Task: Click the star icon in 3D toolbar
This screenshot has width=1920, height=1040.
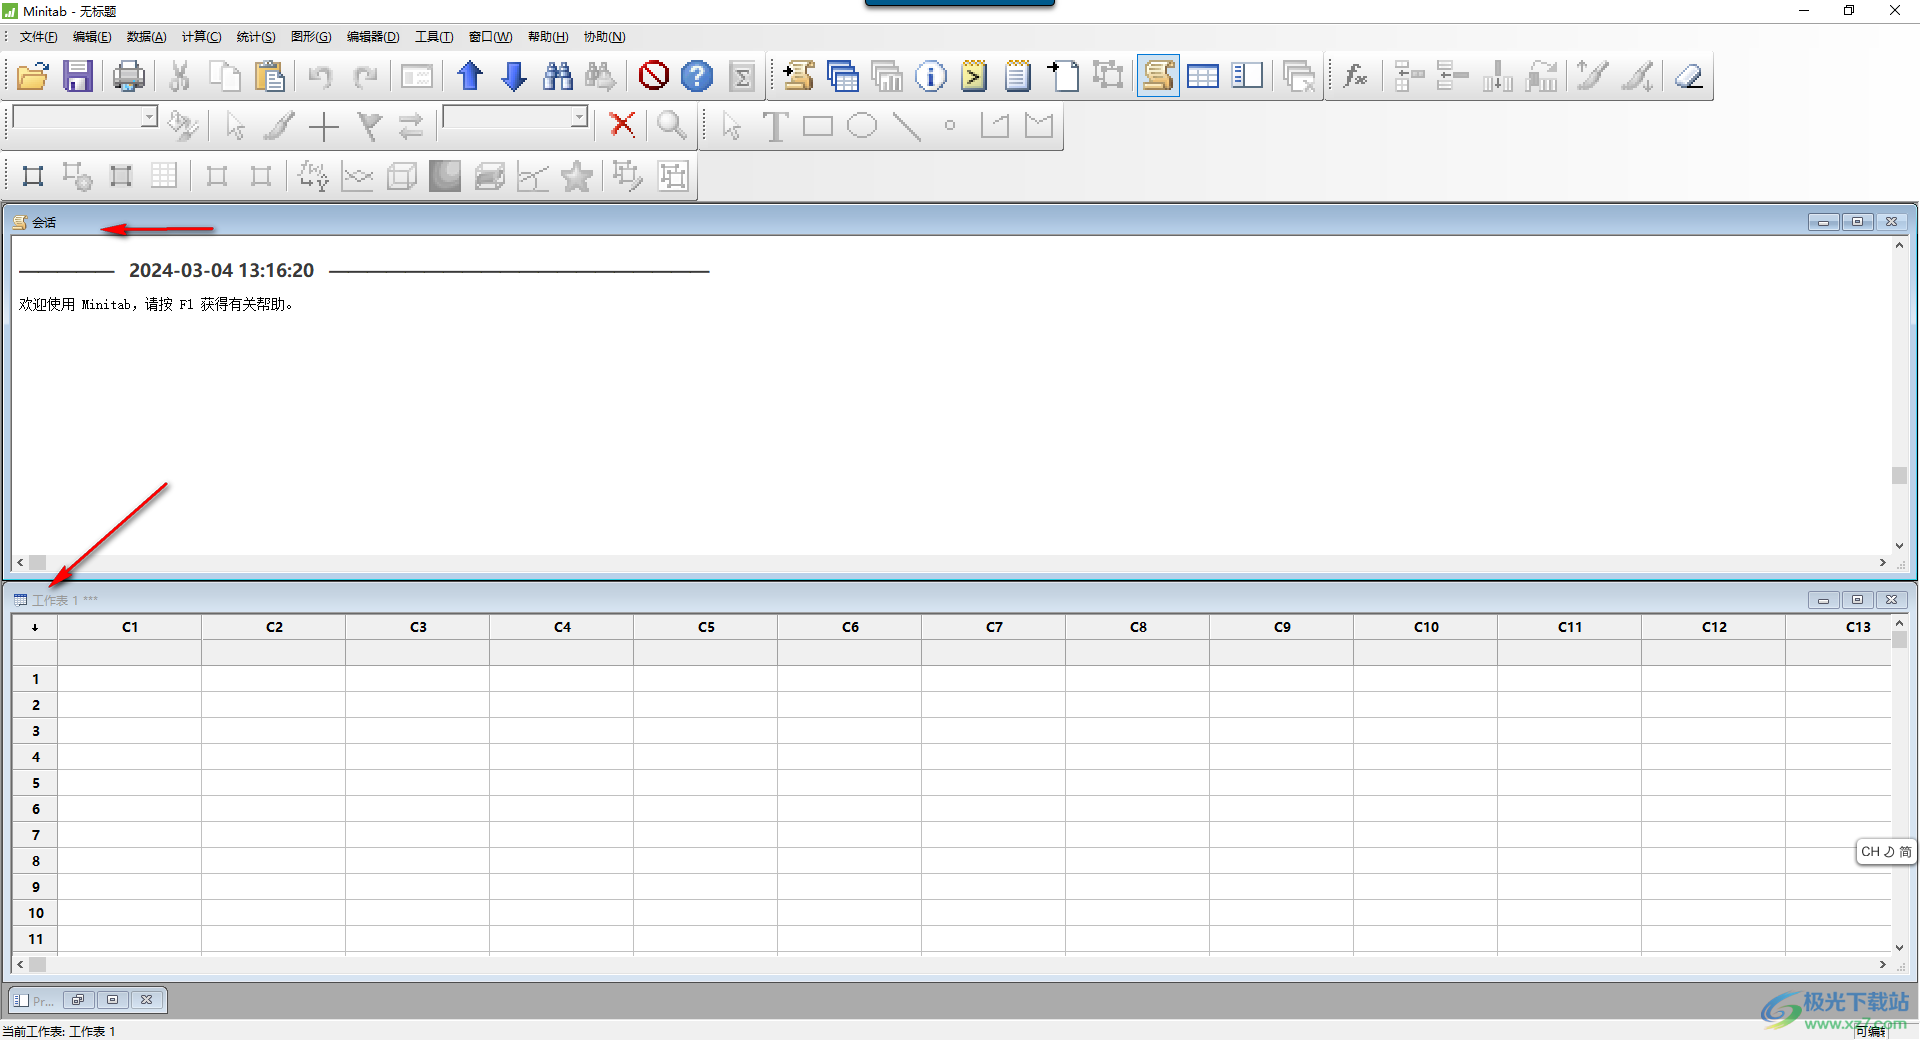Action: 577,177
